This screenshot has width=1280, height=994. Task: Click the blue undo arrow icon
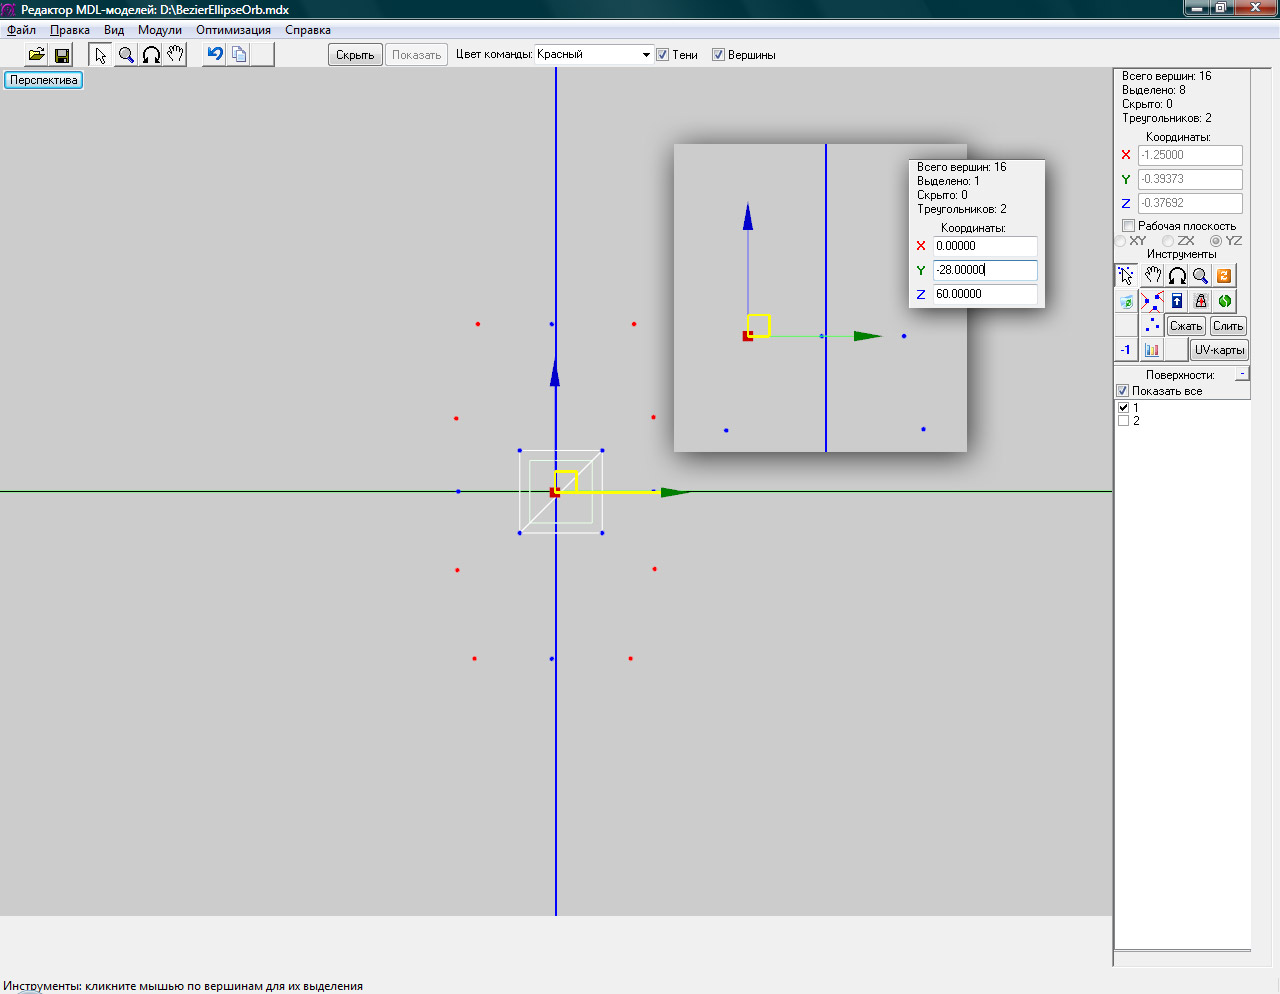214,54
